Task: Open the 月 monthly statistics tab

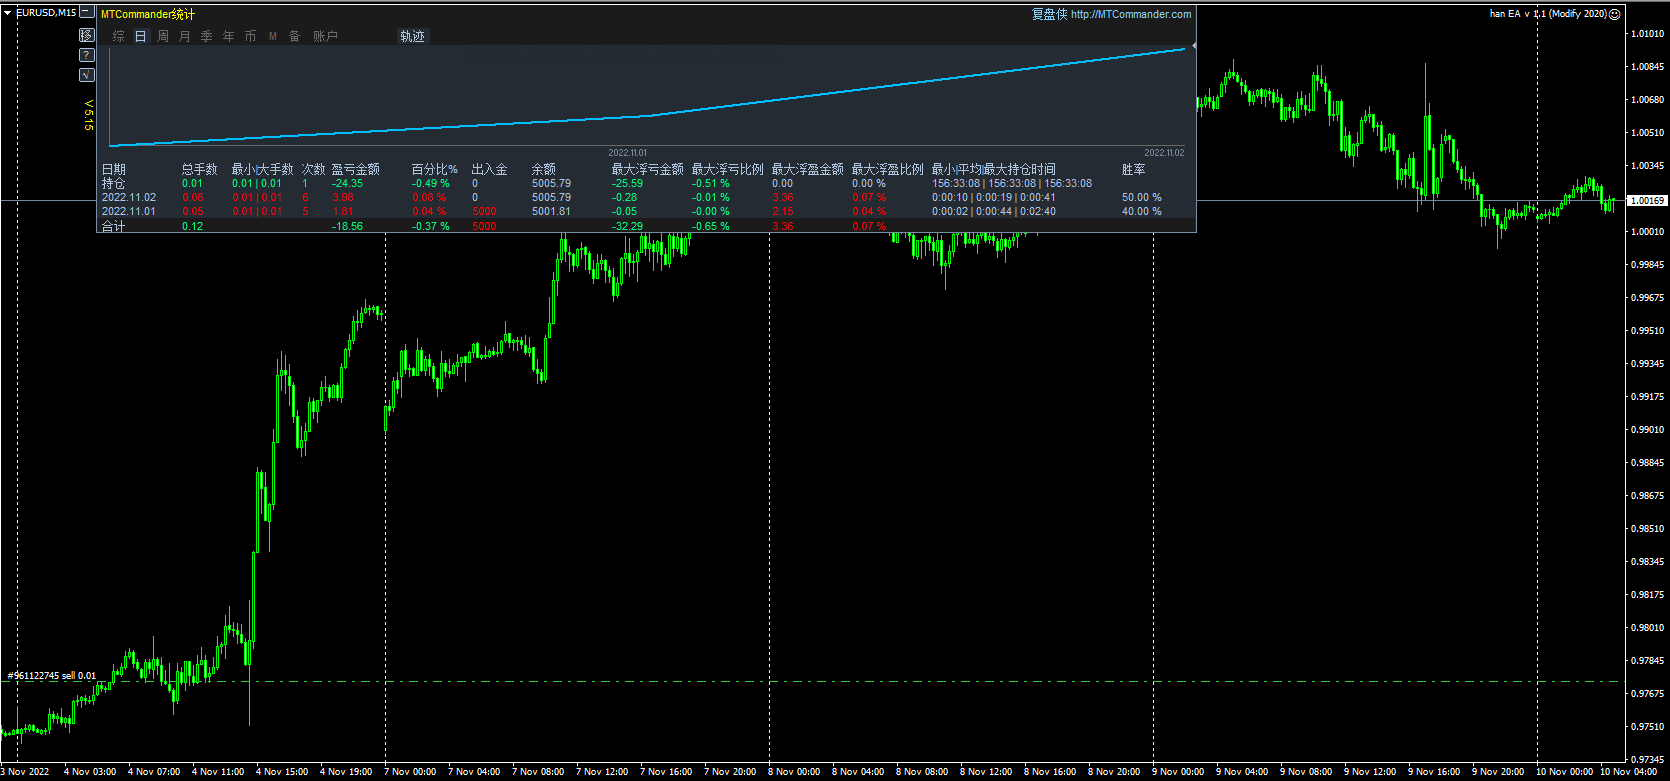Action: pos(185,36)
